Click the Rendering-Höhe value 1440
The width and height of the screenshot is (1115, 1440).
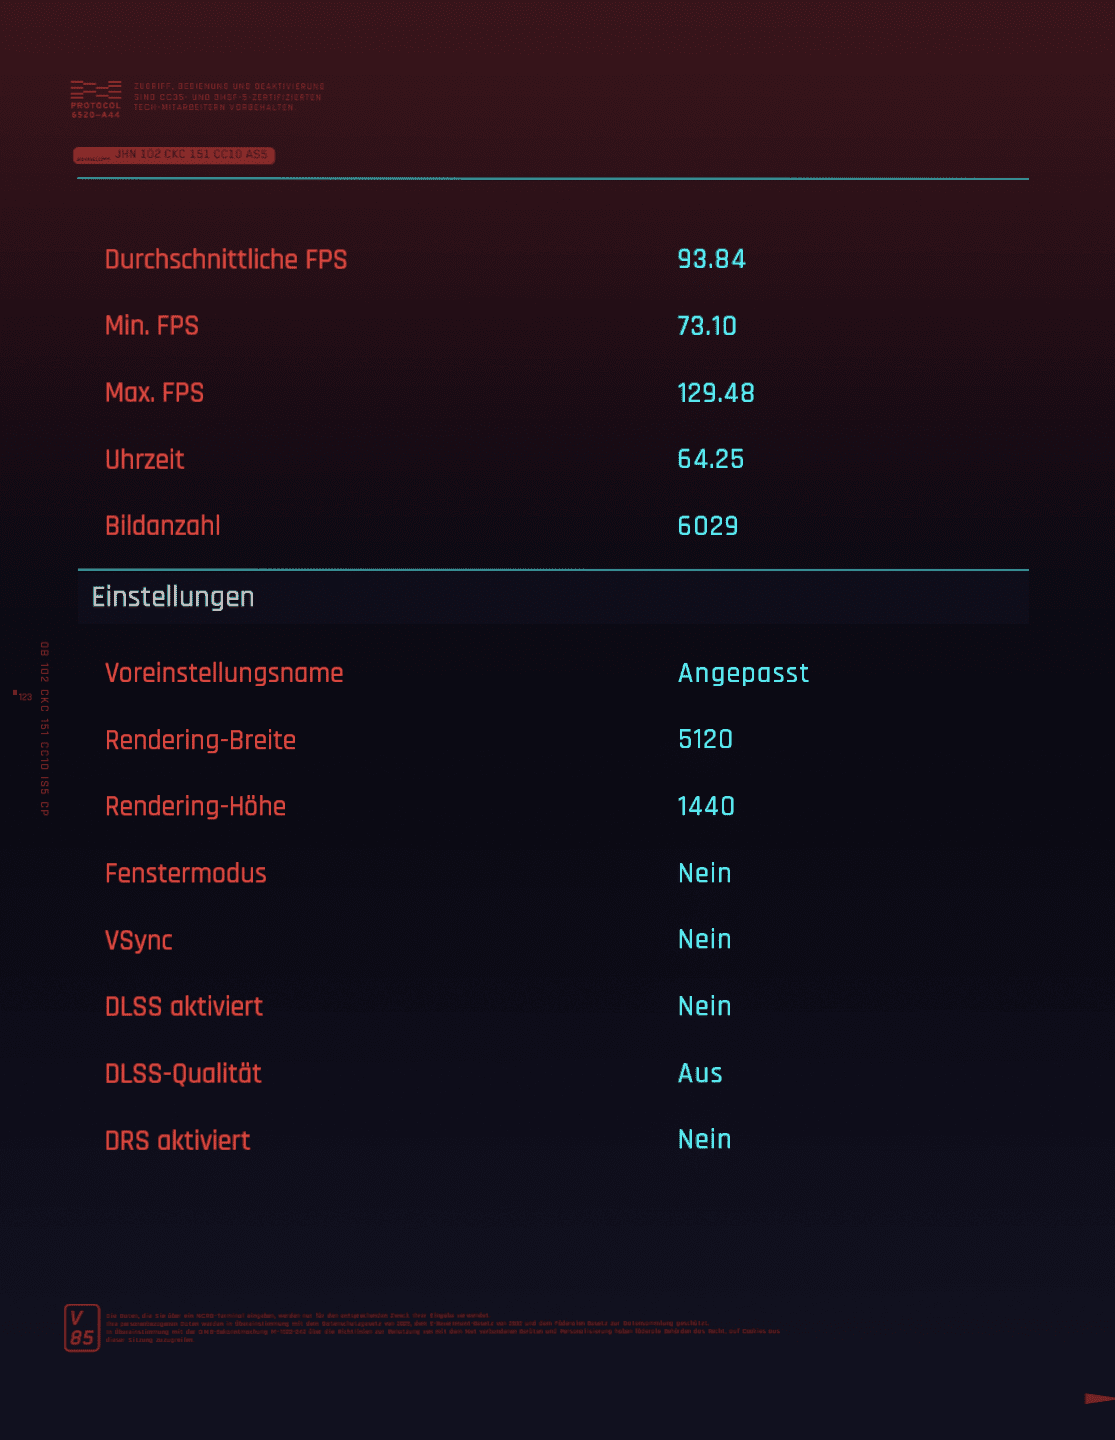click(x=706, y=806)
